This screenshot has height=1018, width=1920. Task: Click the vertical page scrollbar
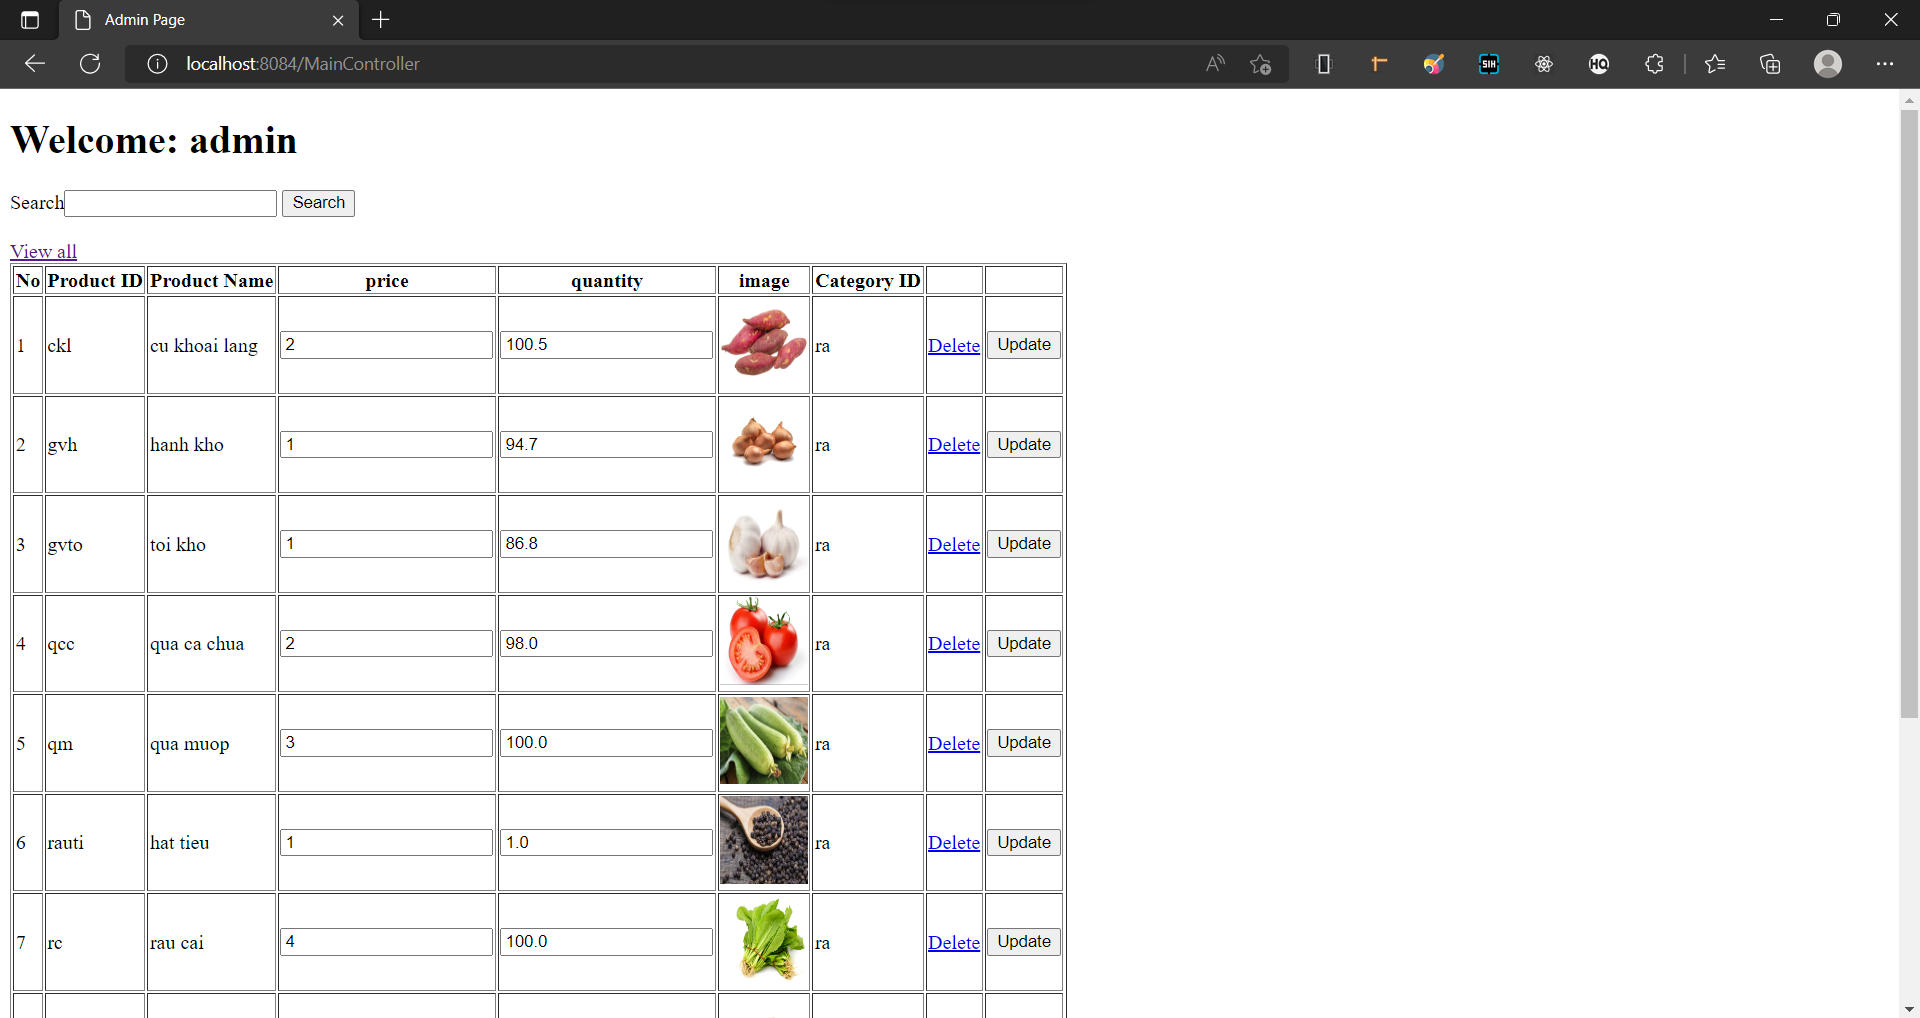click(x=1909, y=415)
